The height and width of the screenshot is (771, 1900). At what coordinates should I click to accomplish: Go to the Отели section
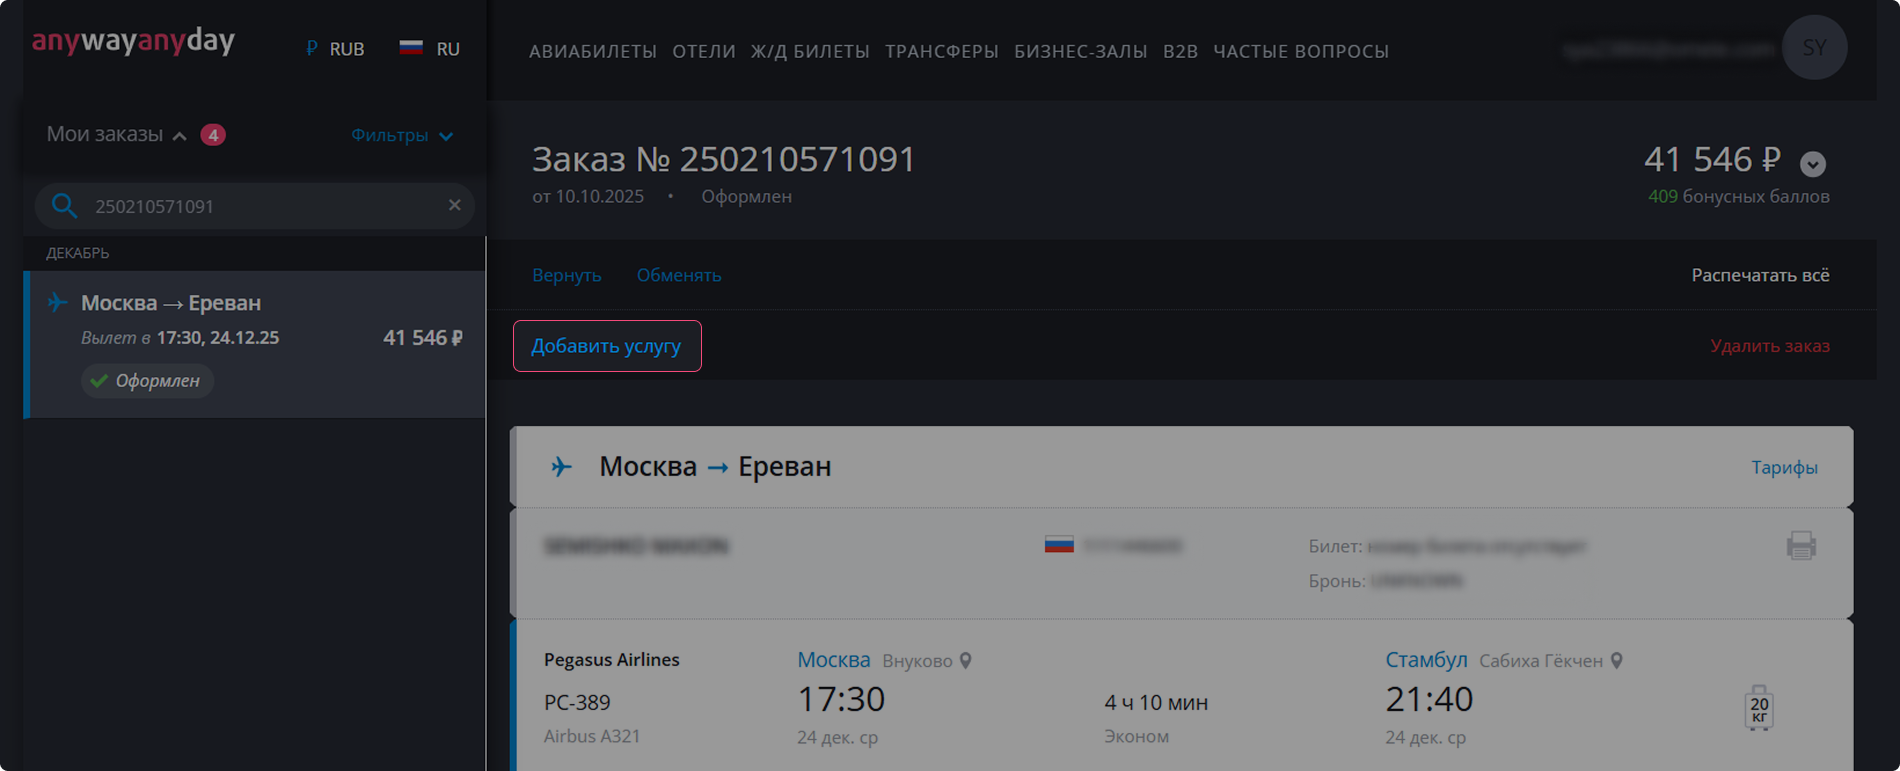click(x=703, y=51)
